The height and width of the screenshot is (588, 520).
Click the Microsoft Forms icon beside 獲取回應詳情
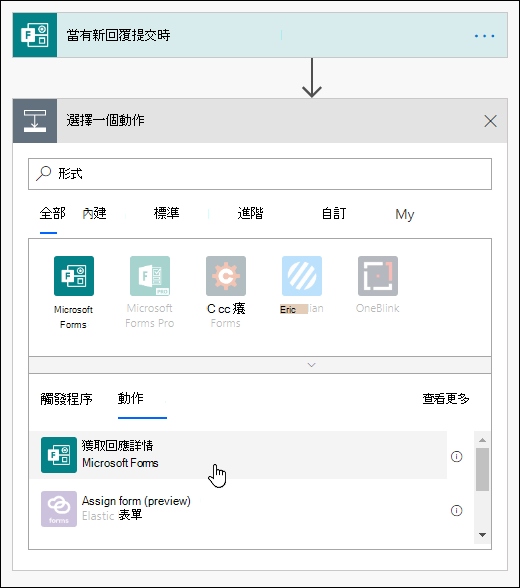pos(59,455)
